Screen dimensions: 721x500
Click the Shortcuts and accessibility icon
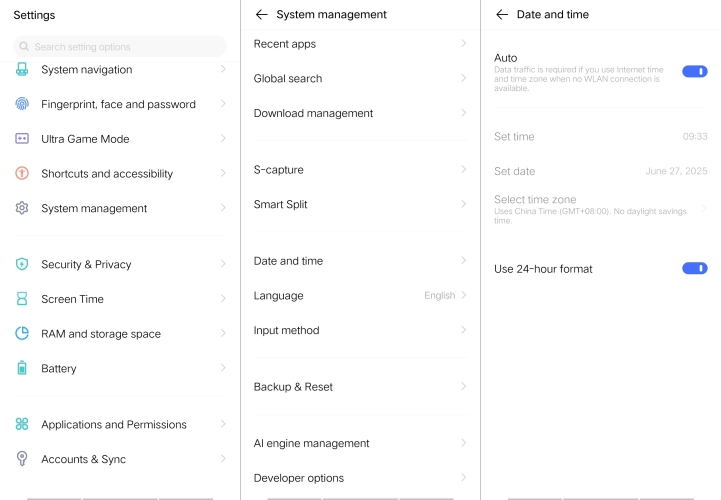click(22, 174)
